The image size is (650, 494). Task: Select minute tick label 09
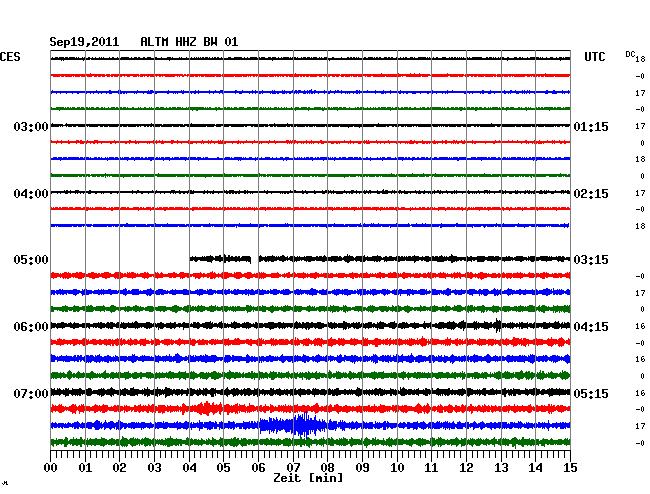point(362,467)
